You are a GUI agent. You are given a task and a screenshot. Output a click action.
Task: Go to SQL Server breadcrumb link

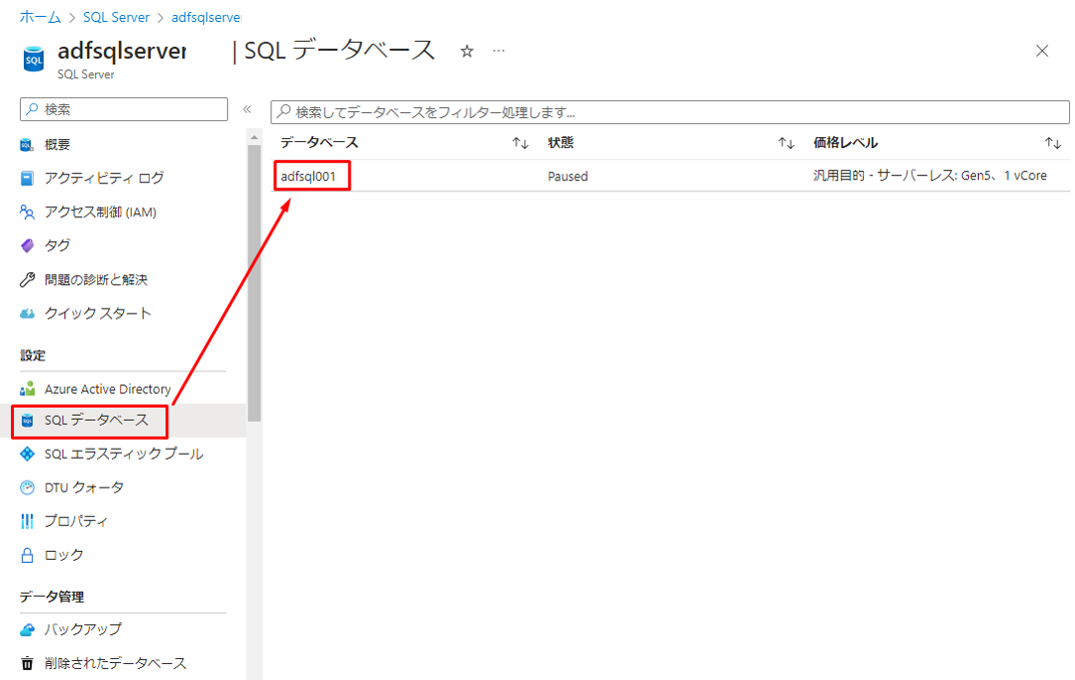(116, 17)
